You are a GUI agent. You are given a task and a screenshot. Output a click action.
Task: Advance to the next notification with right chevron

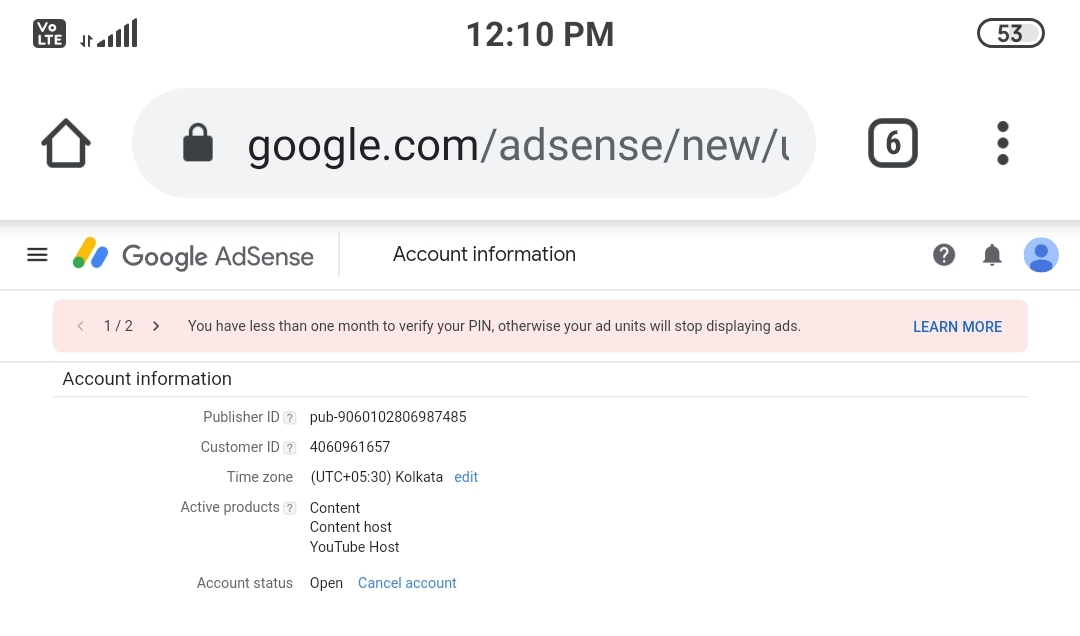tap(156, 326)
